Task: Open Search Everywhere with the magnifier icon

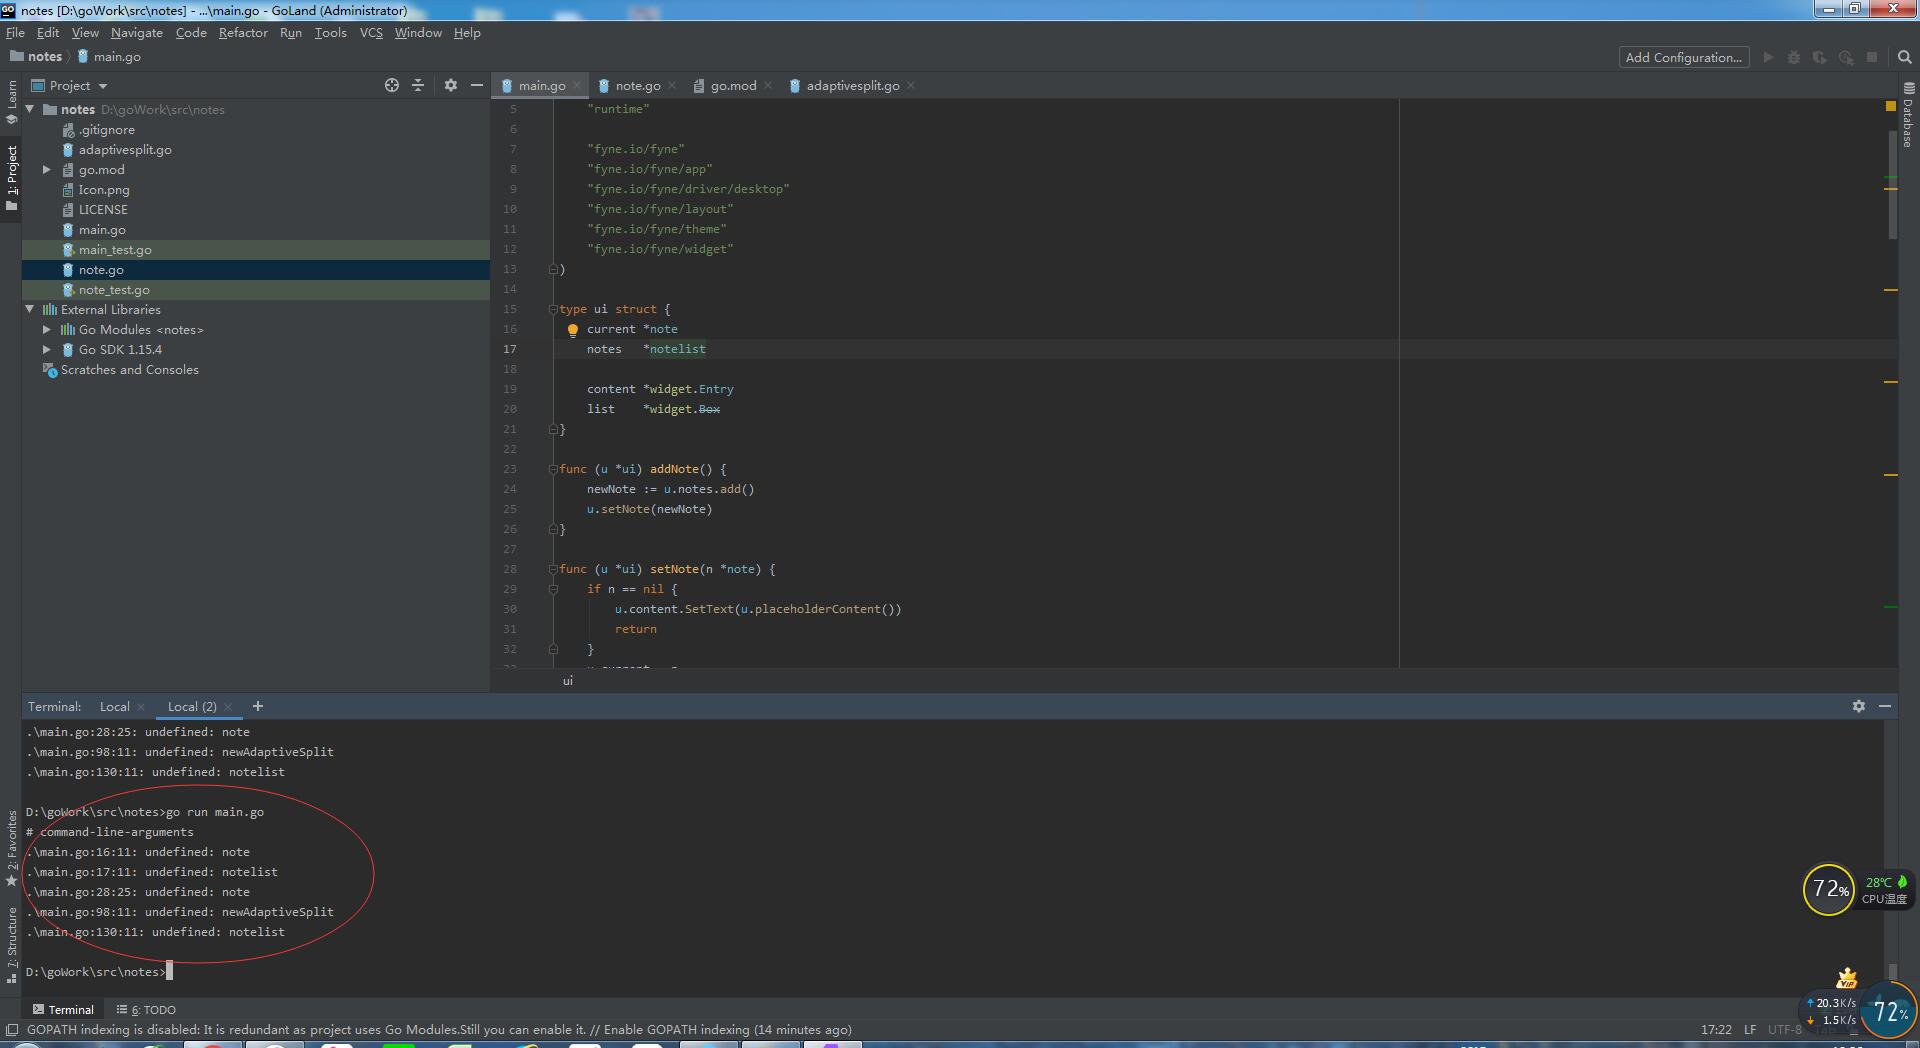Action: [1903, 57]
